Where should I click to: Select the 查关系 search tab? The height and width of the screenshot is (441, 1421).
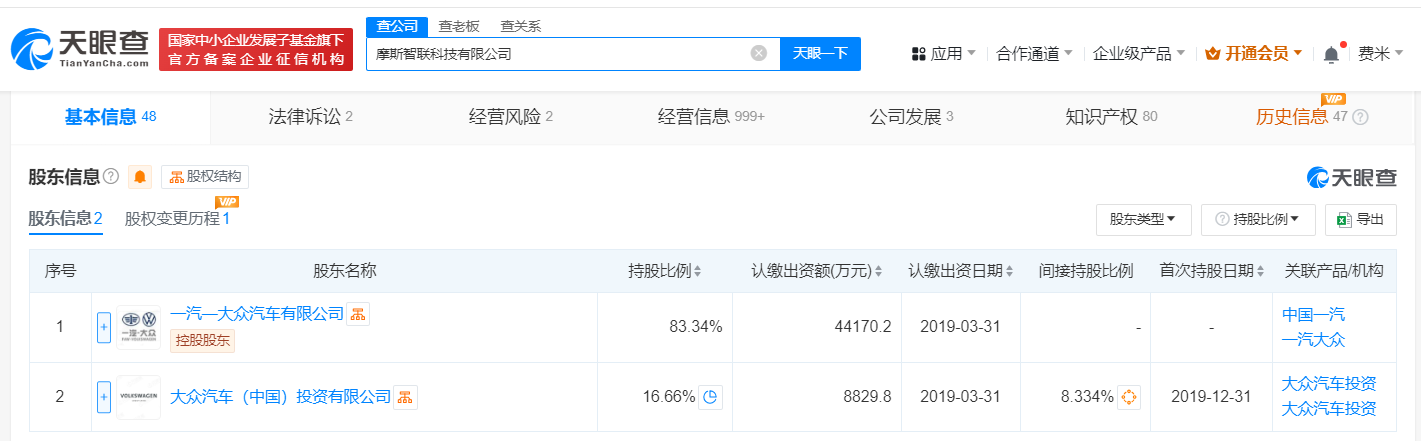pos(520,26)
